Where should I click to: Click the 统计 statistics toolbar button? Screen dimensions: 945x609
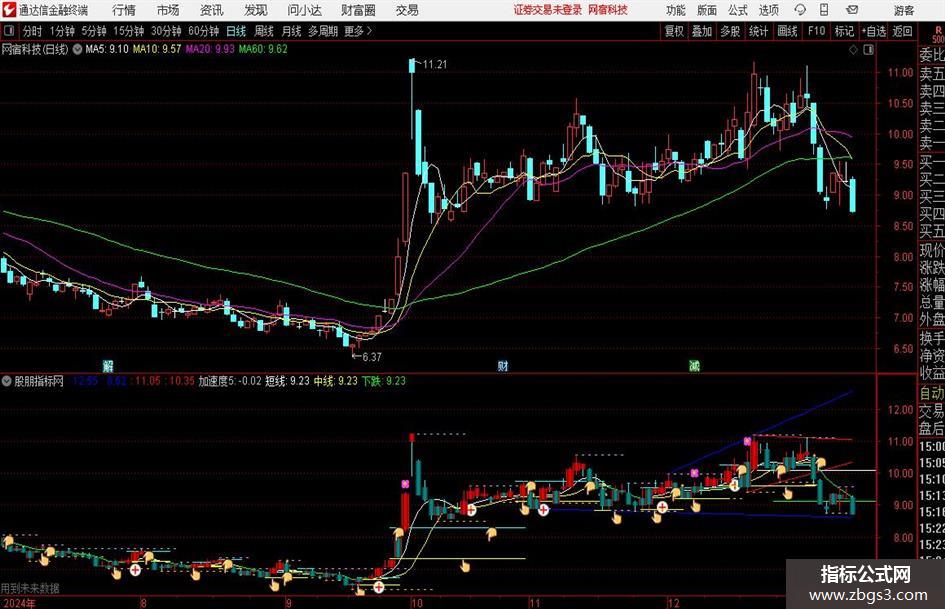(759, 31)
